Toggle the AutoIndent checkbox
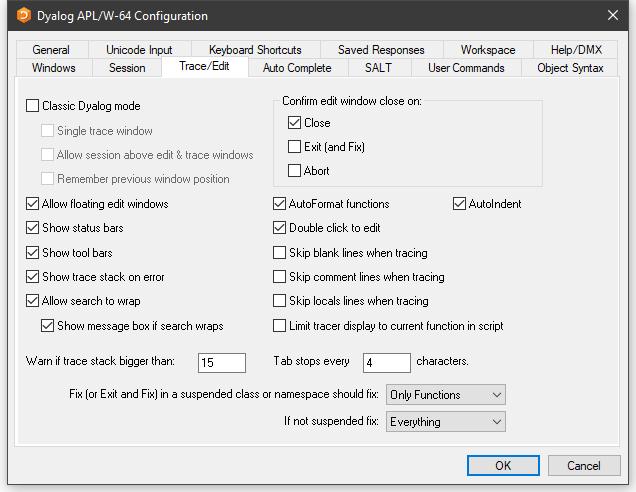 tap(460, 204)
